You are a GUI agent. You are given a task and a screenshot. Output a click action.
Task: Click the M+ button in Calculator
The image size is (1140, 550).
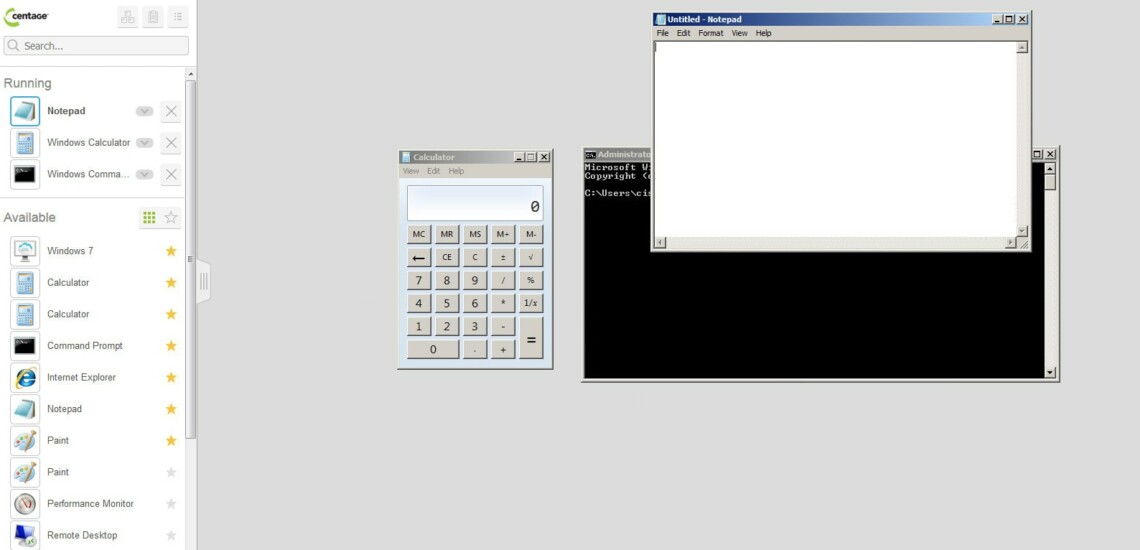click(x=503, y=234)
